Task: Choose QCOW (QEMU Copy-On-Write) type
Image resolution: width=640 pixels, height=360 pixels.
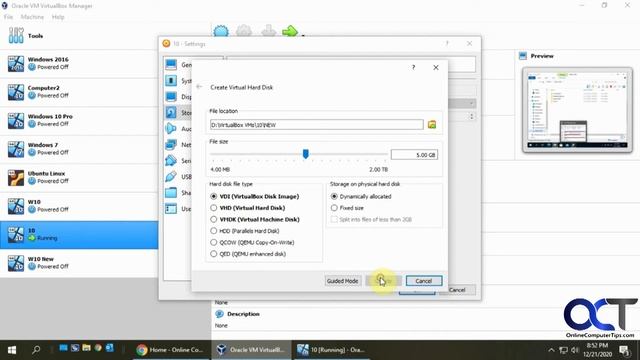Action: coord(213,242)
